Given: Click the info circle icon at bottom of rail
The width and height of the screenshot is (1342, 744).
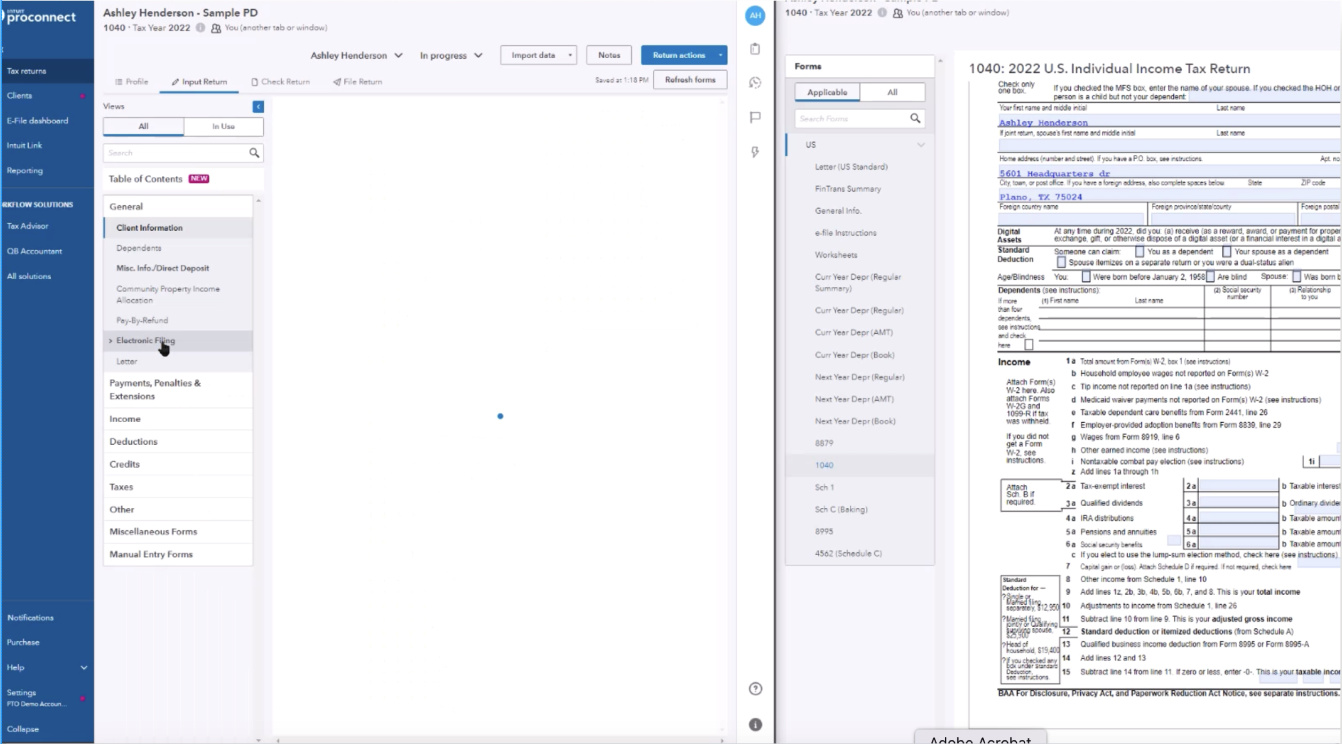Looking at the screenshot, I should 755,724.
